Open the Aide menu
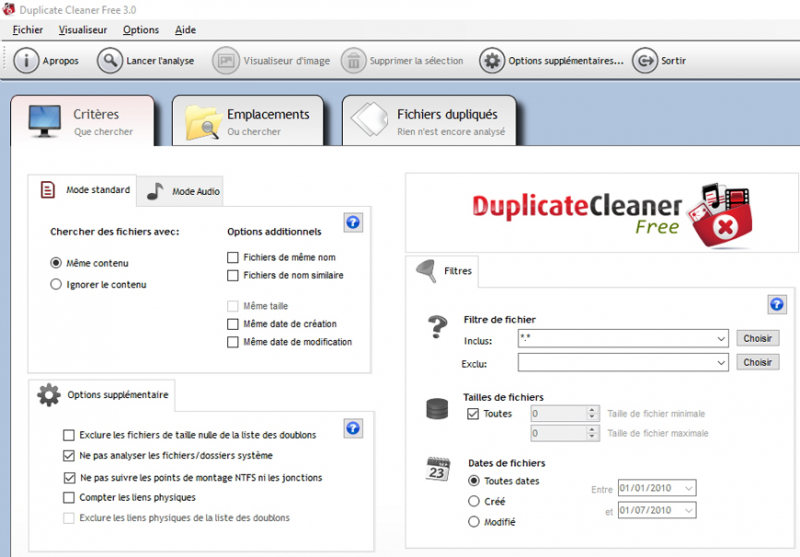 coord(185,30)
